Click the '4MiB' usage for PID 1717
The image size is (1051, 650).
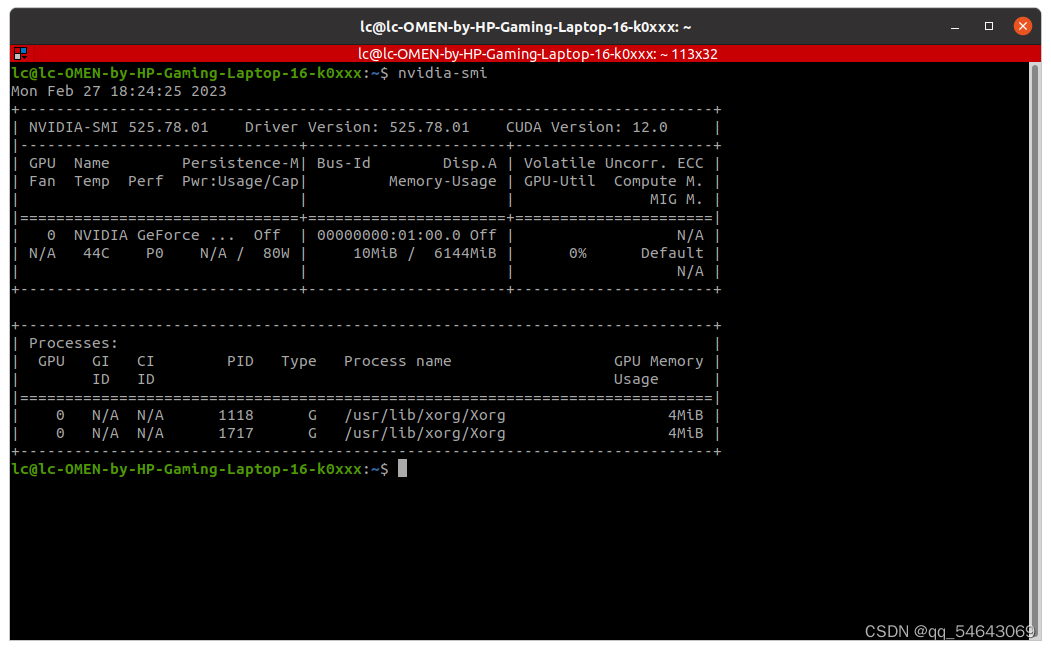[x=685, y=434]
